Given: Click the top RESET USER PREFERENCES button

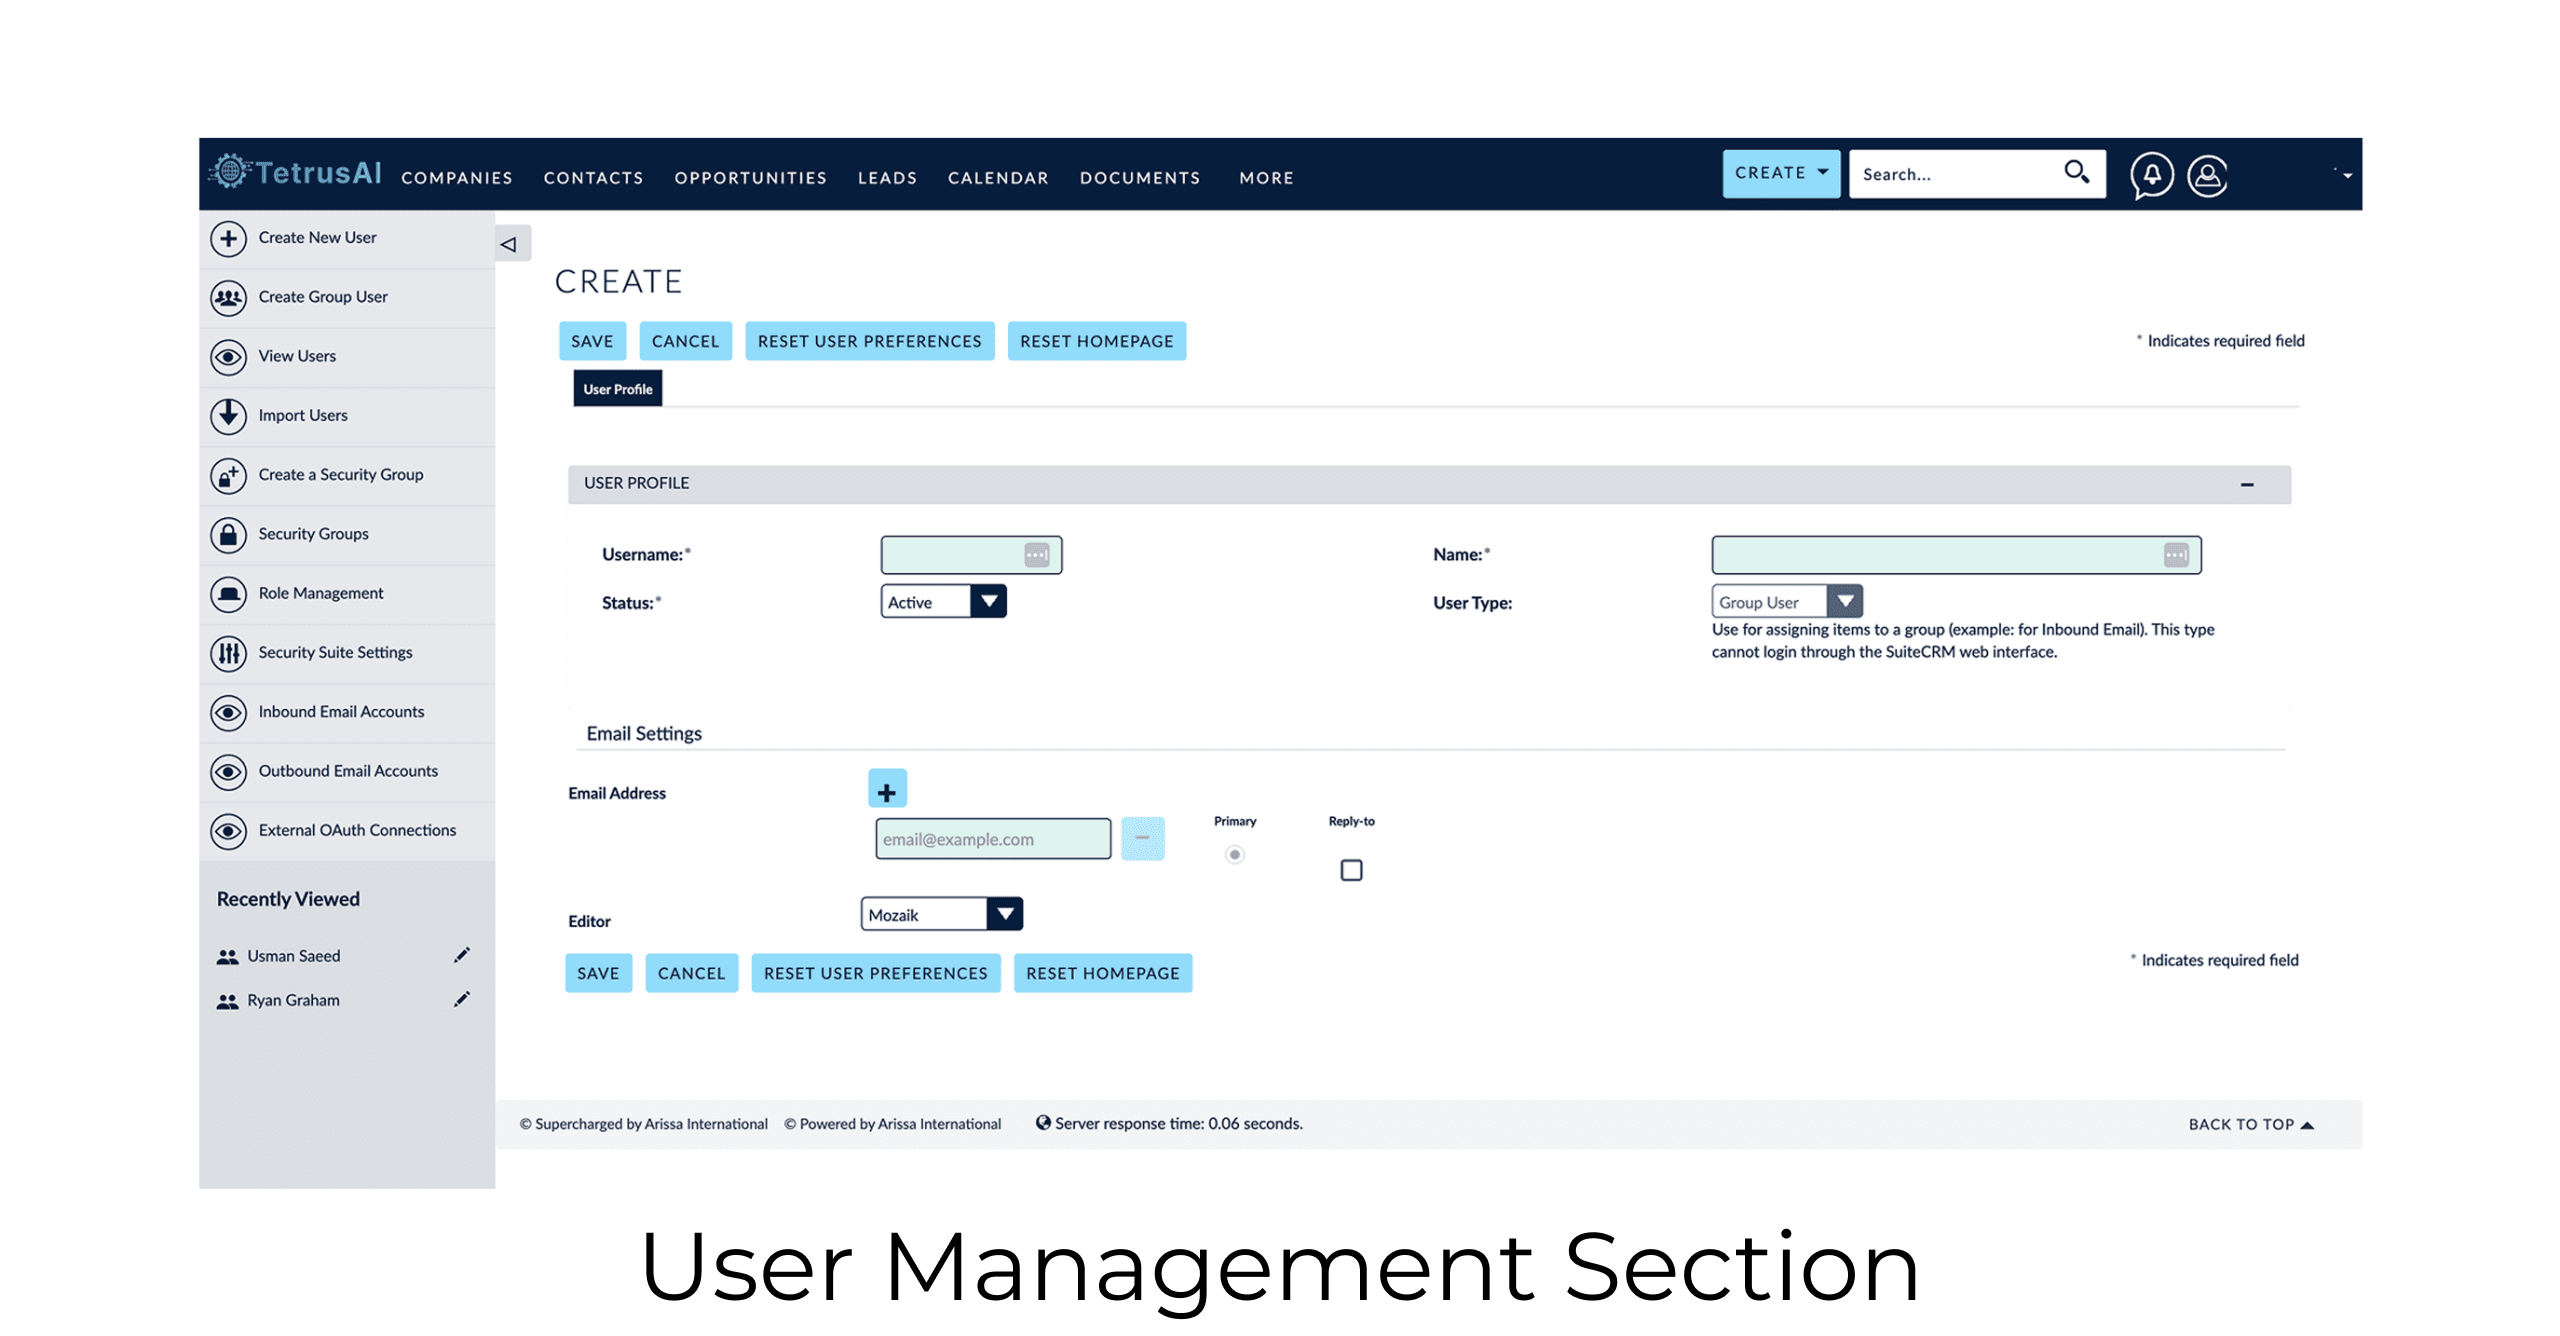Looking at the screenshot, I should [869, 341].
